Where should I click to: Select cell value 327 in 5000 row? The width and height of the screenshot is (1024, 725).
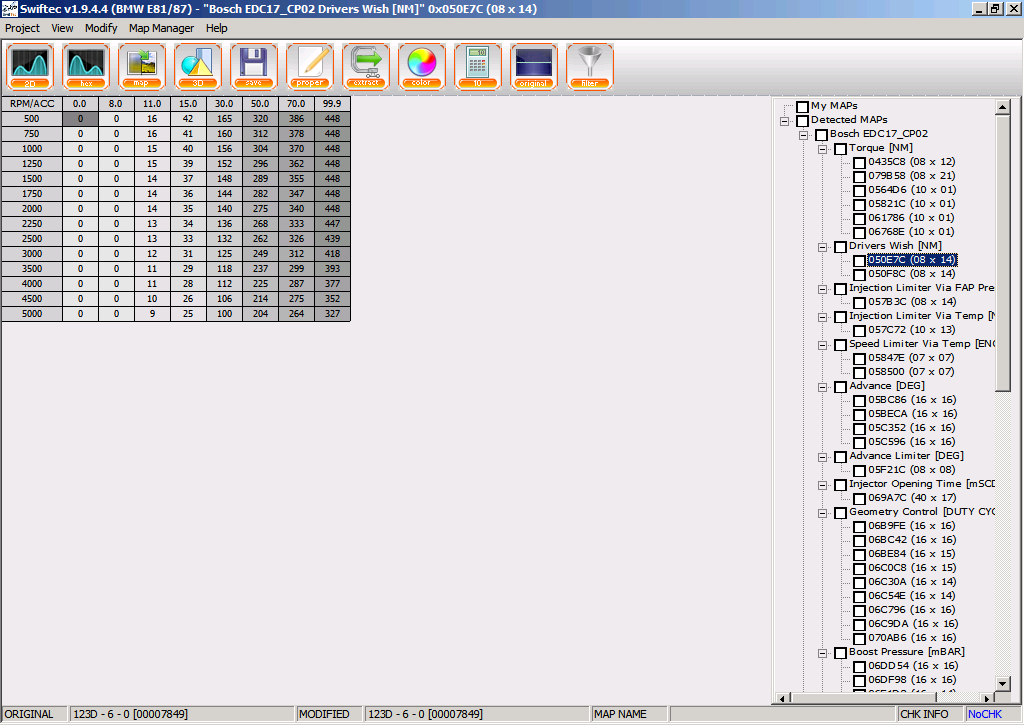pos(332,314)
